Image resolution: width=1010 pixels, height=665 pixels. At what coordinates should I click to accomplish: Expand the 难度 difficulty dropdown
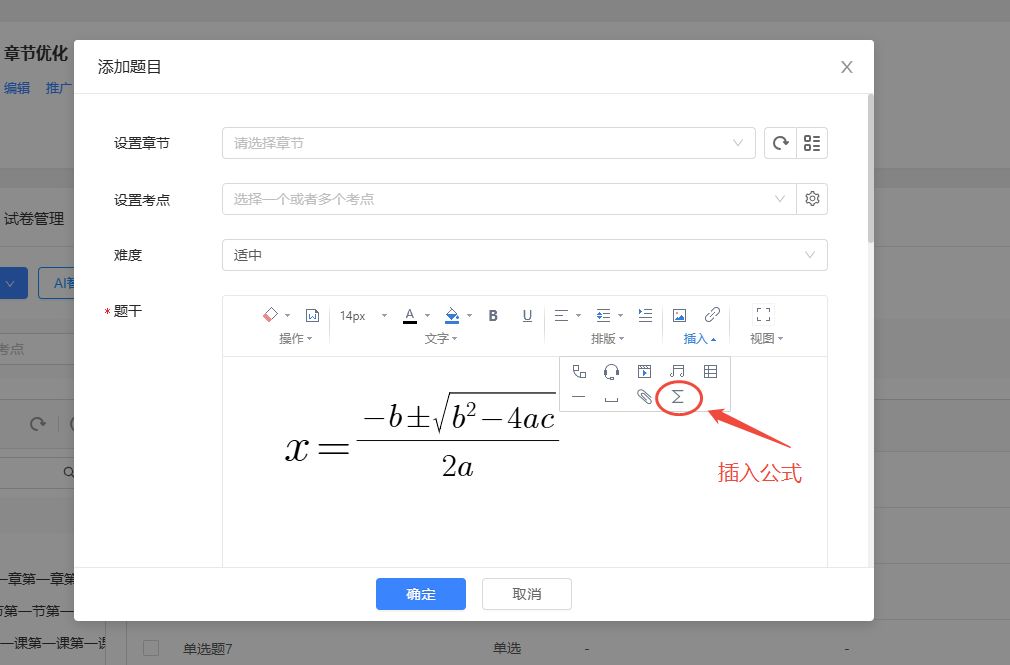click(x=524, y=255)
